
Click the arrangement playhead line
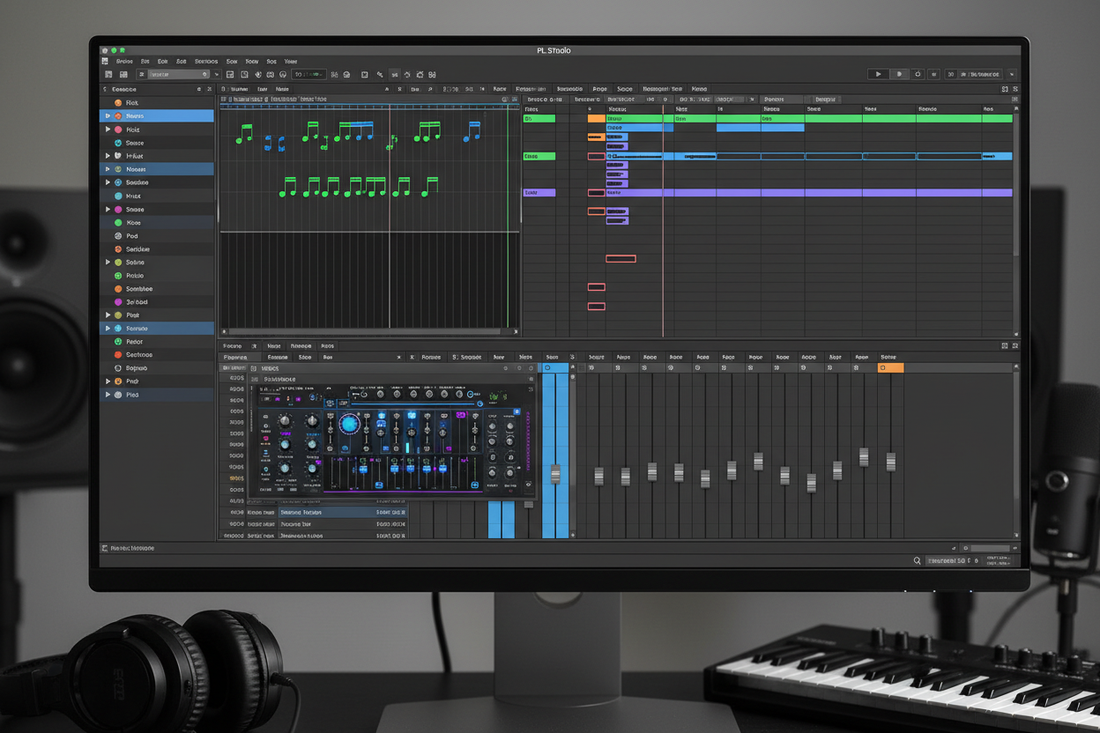tap(663, 221)
